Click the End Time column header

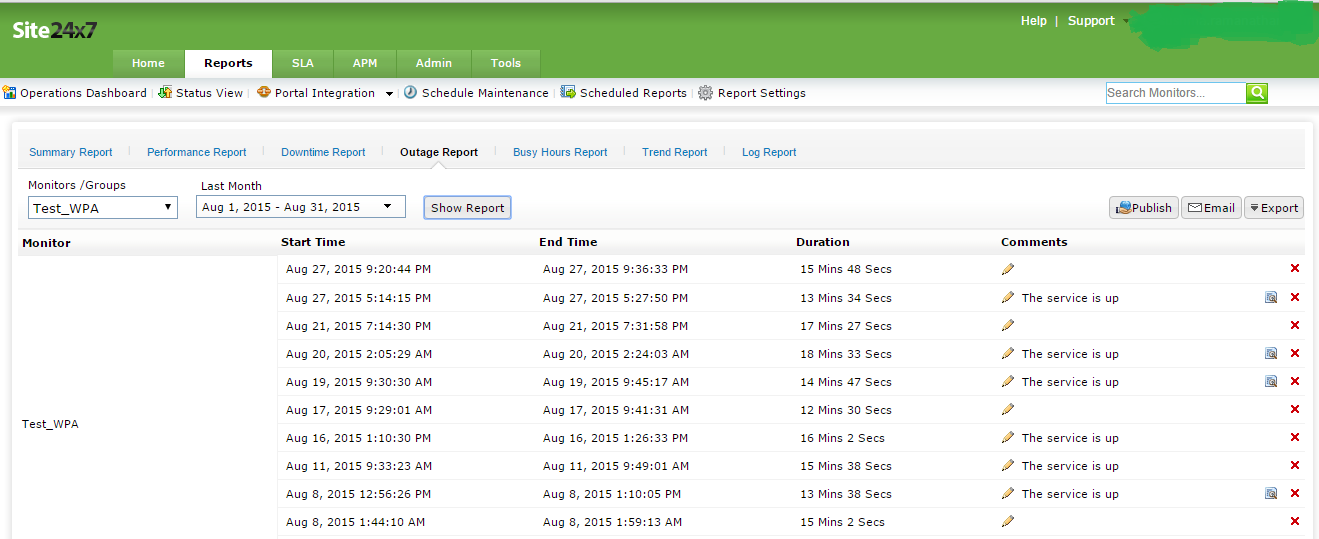tap(568, 242)
